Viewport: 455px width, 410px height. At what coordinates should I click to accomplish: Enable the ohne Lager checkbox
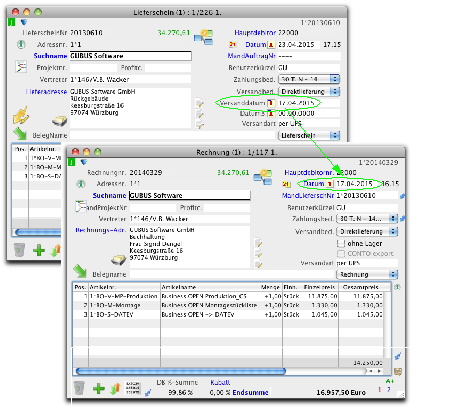point(341,244)
